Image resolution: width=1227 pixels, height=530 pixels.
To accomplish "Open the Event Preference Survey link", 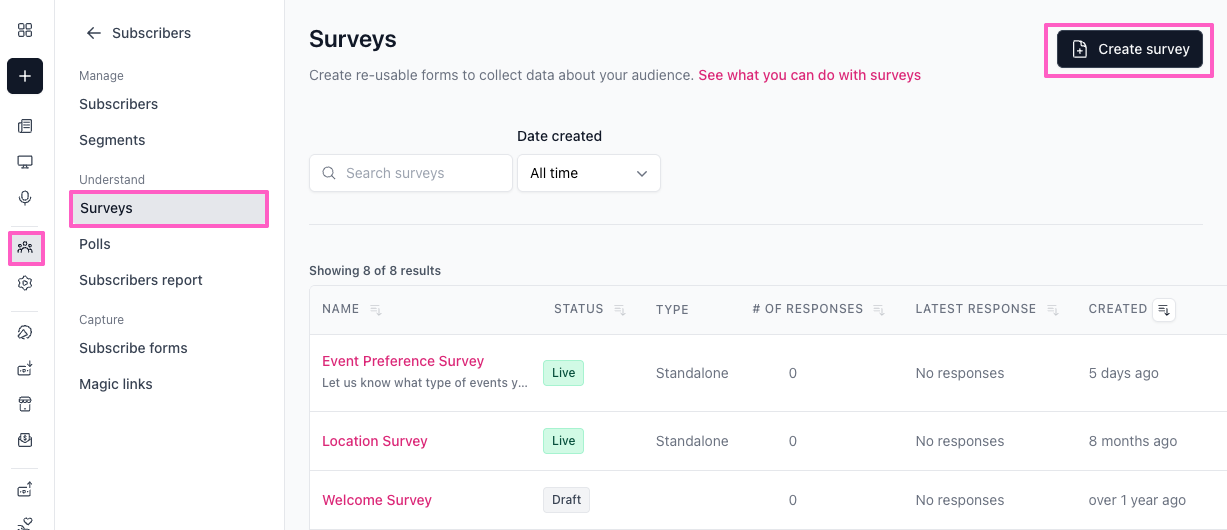I will [403, 361].
